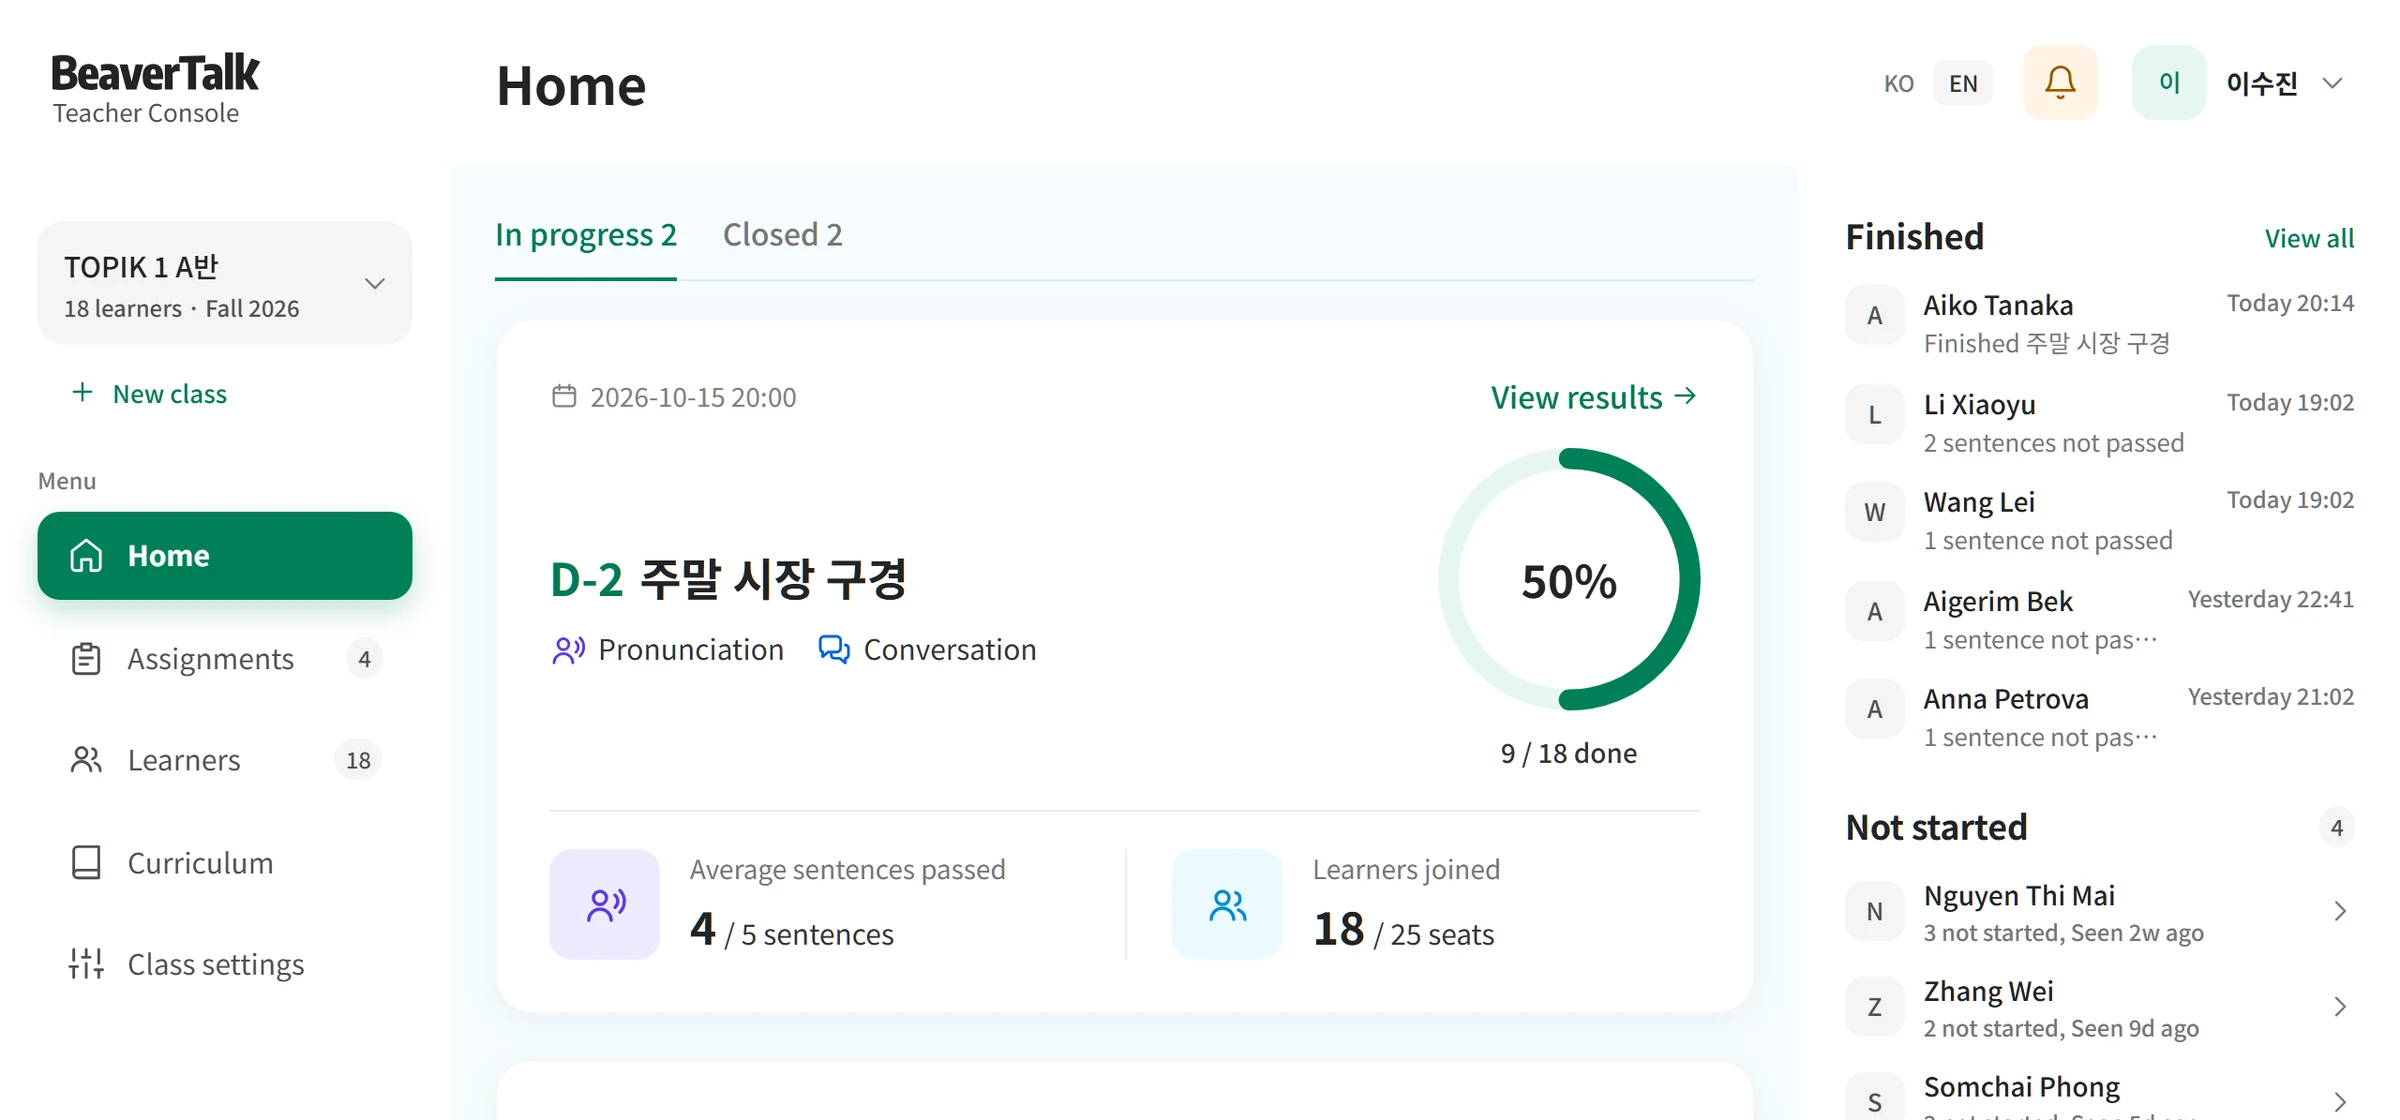Switch language to KO
The height and width of the screenshot is (1120, 2400).
[1899, 83]
